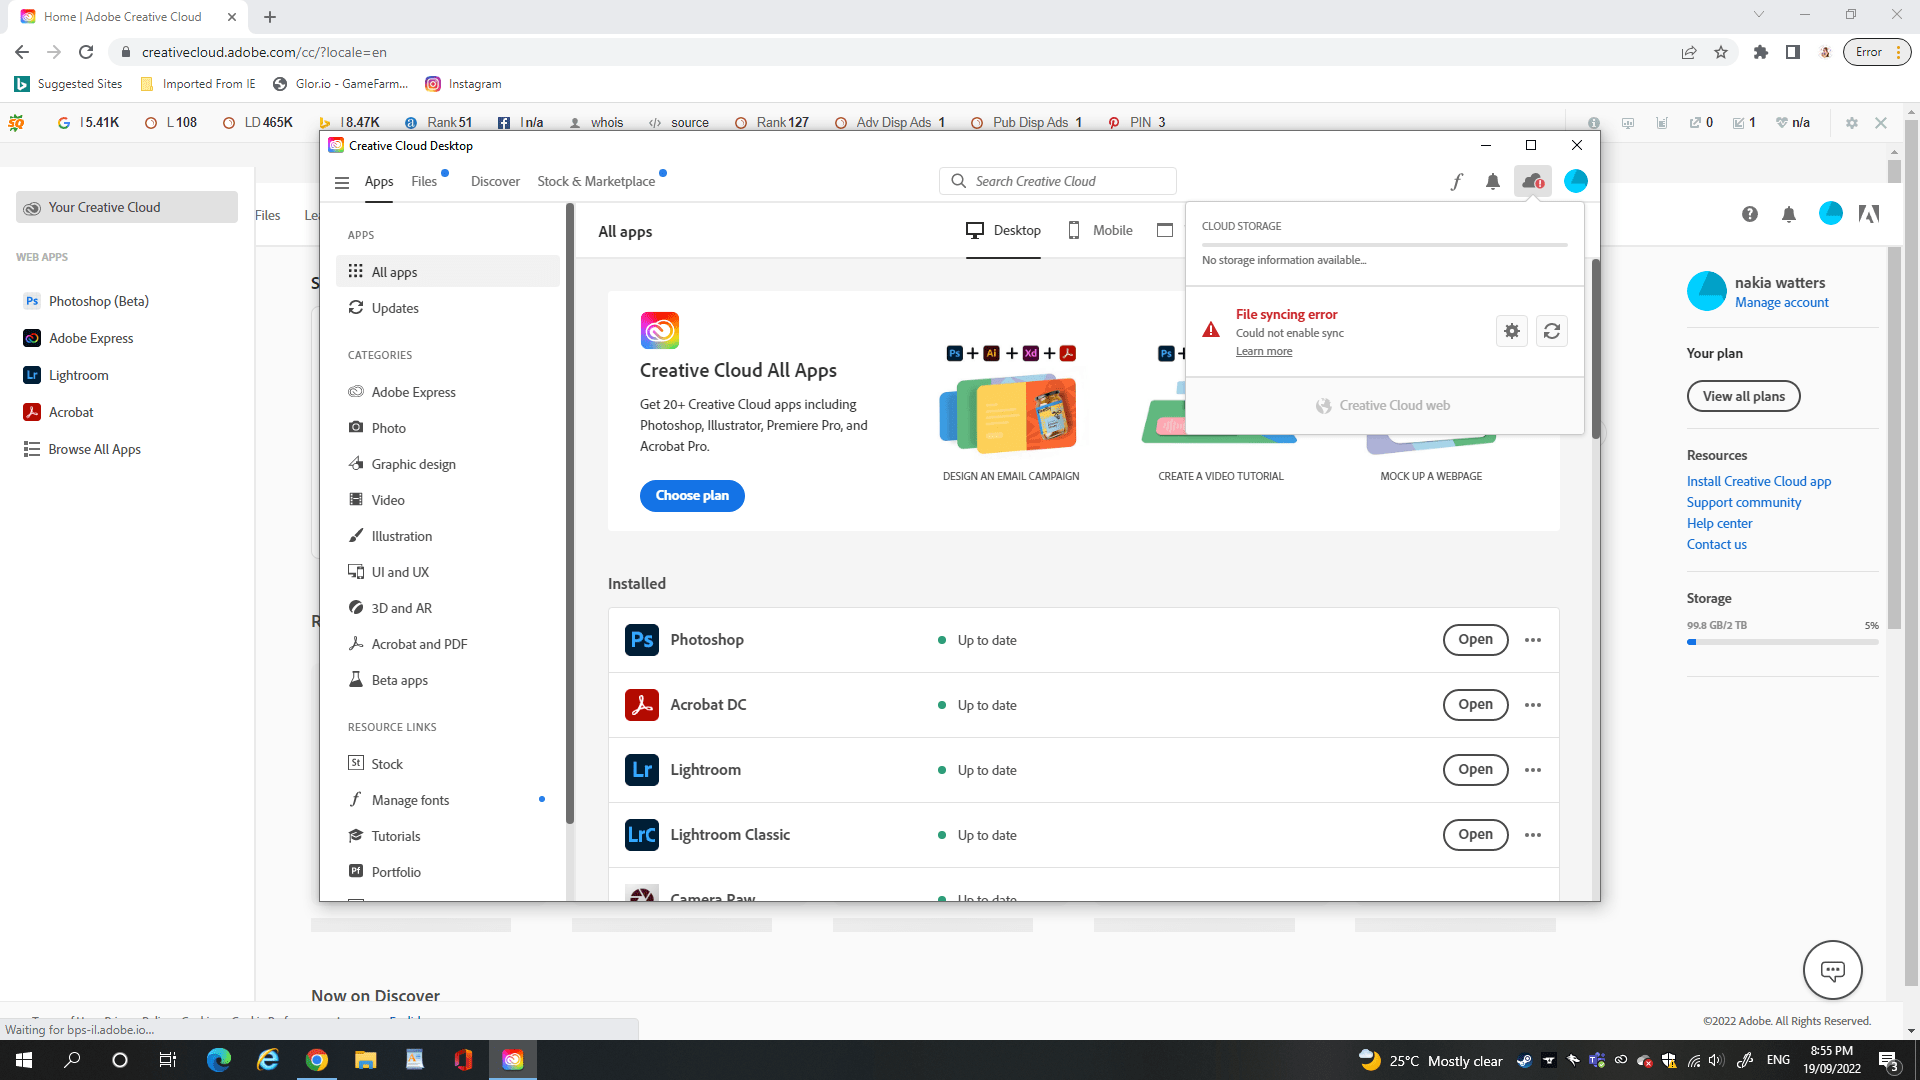Open the Stock & Marketplace tab
The width and height of the screenshot is (1920, 1080).
tap(596, 181)
